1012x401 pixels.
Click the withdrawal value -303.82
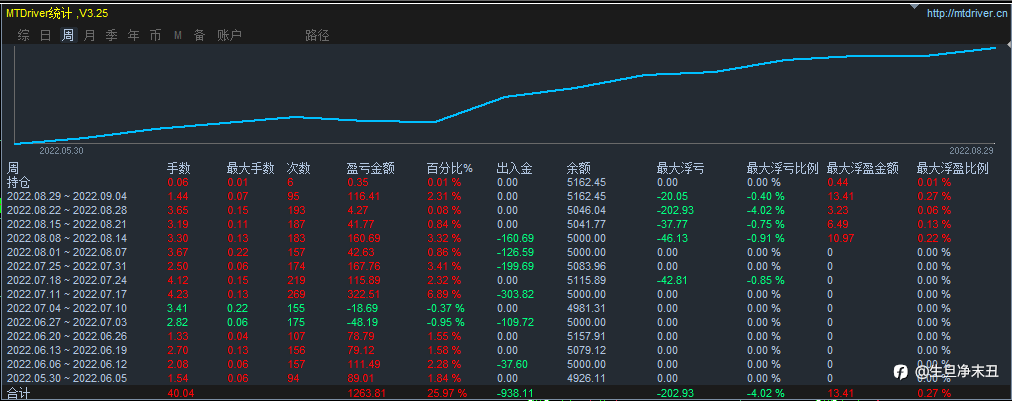coord(516,294)
